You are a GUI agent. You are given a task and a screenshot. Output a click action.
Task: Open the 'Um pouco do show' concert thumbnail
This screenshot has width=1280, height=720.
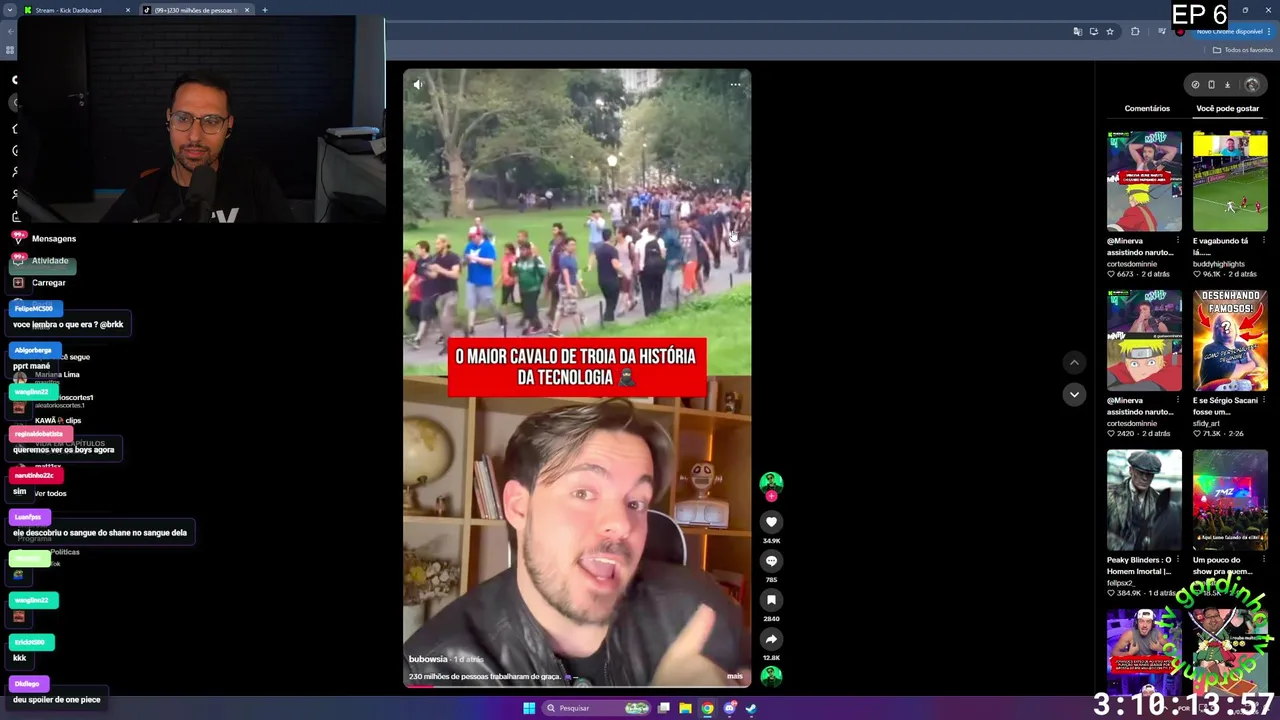1230,500
